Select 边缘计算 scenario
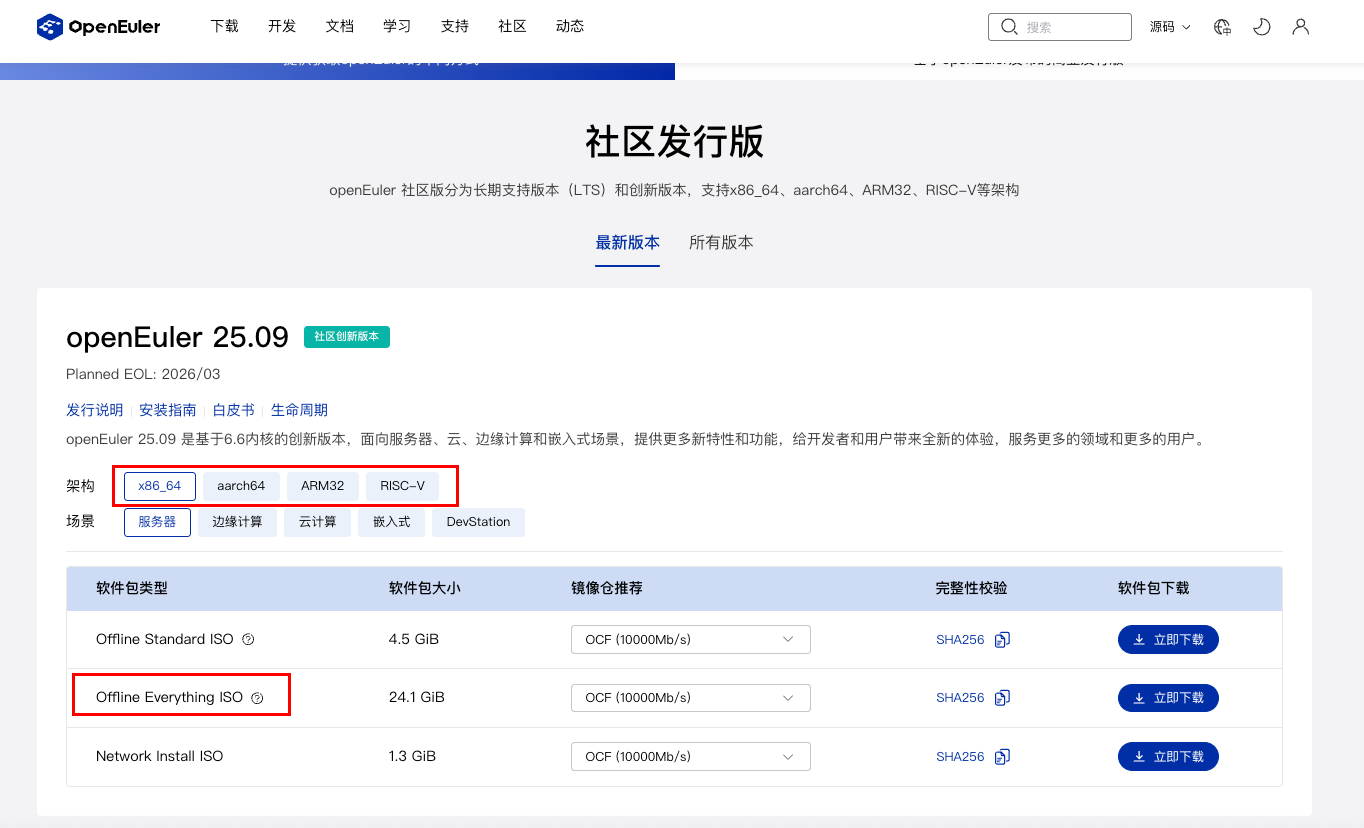This screenshot has width=1364, height=828. [x=237, y=522]
